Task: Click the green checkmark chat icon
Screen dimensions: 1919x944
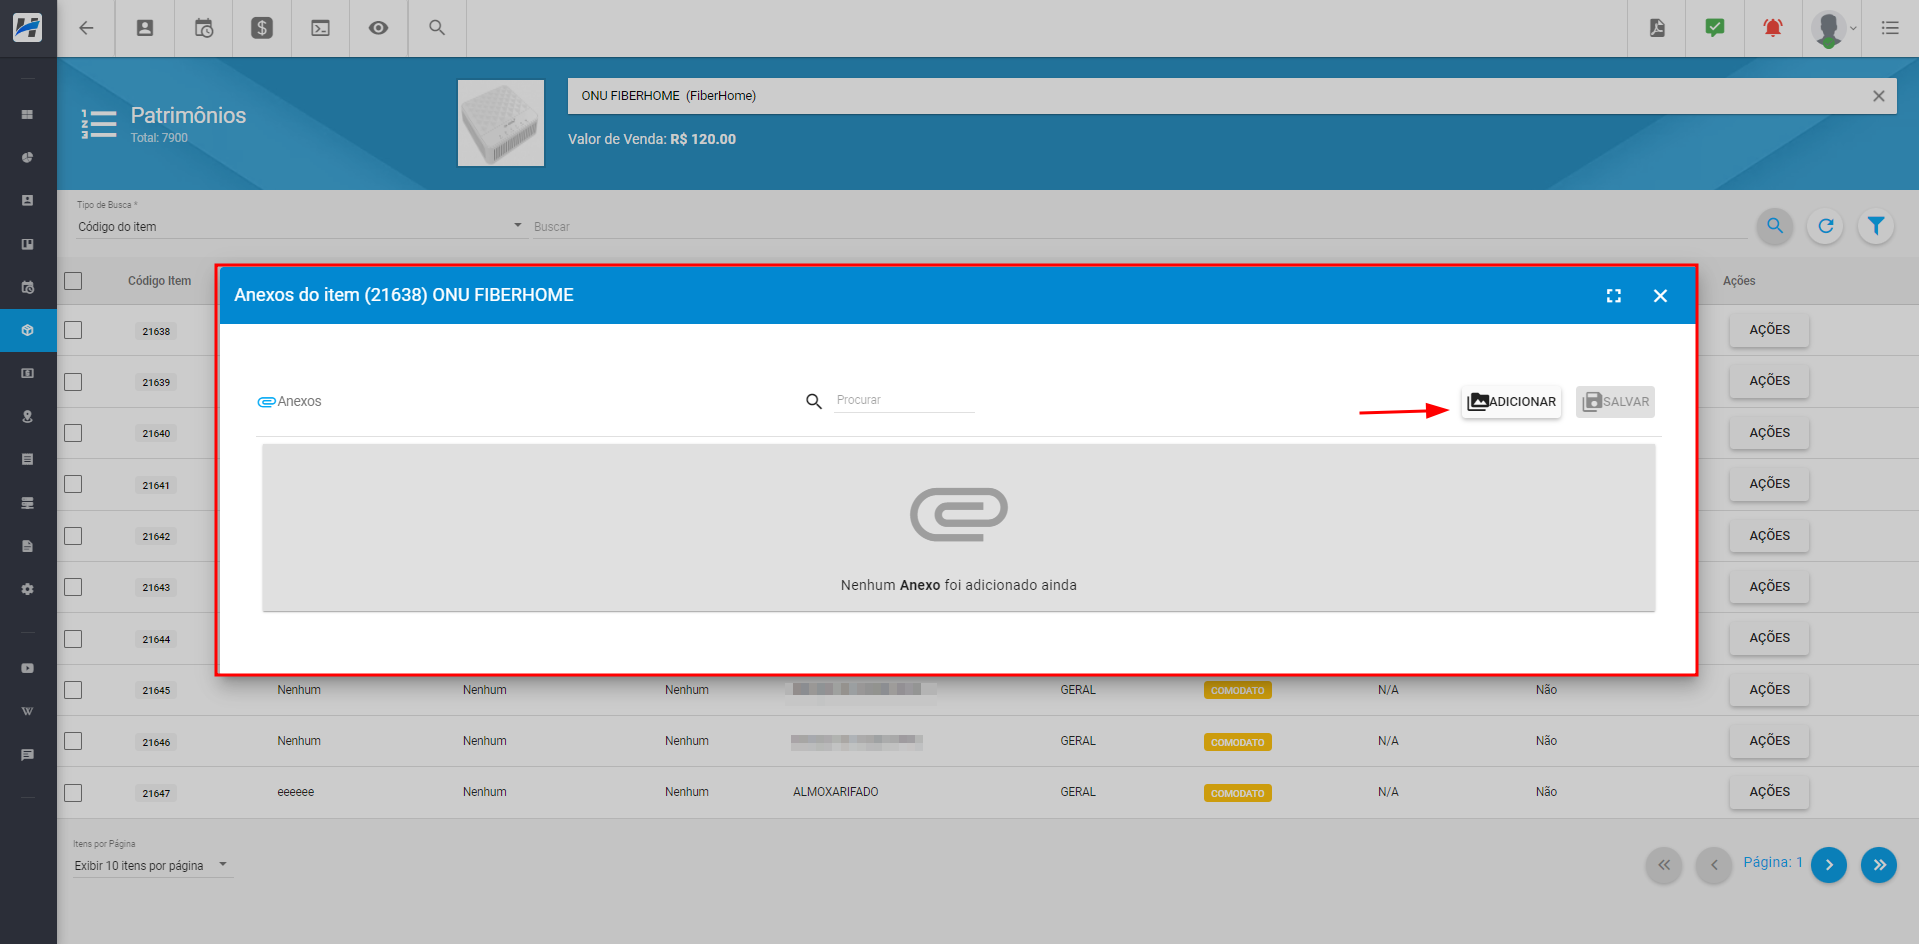Action: (1715, 28)
